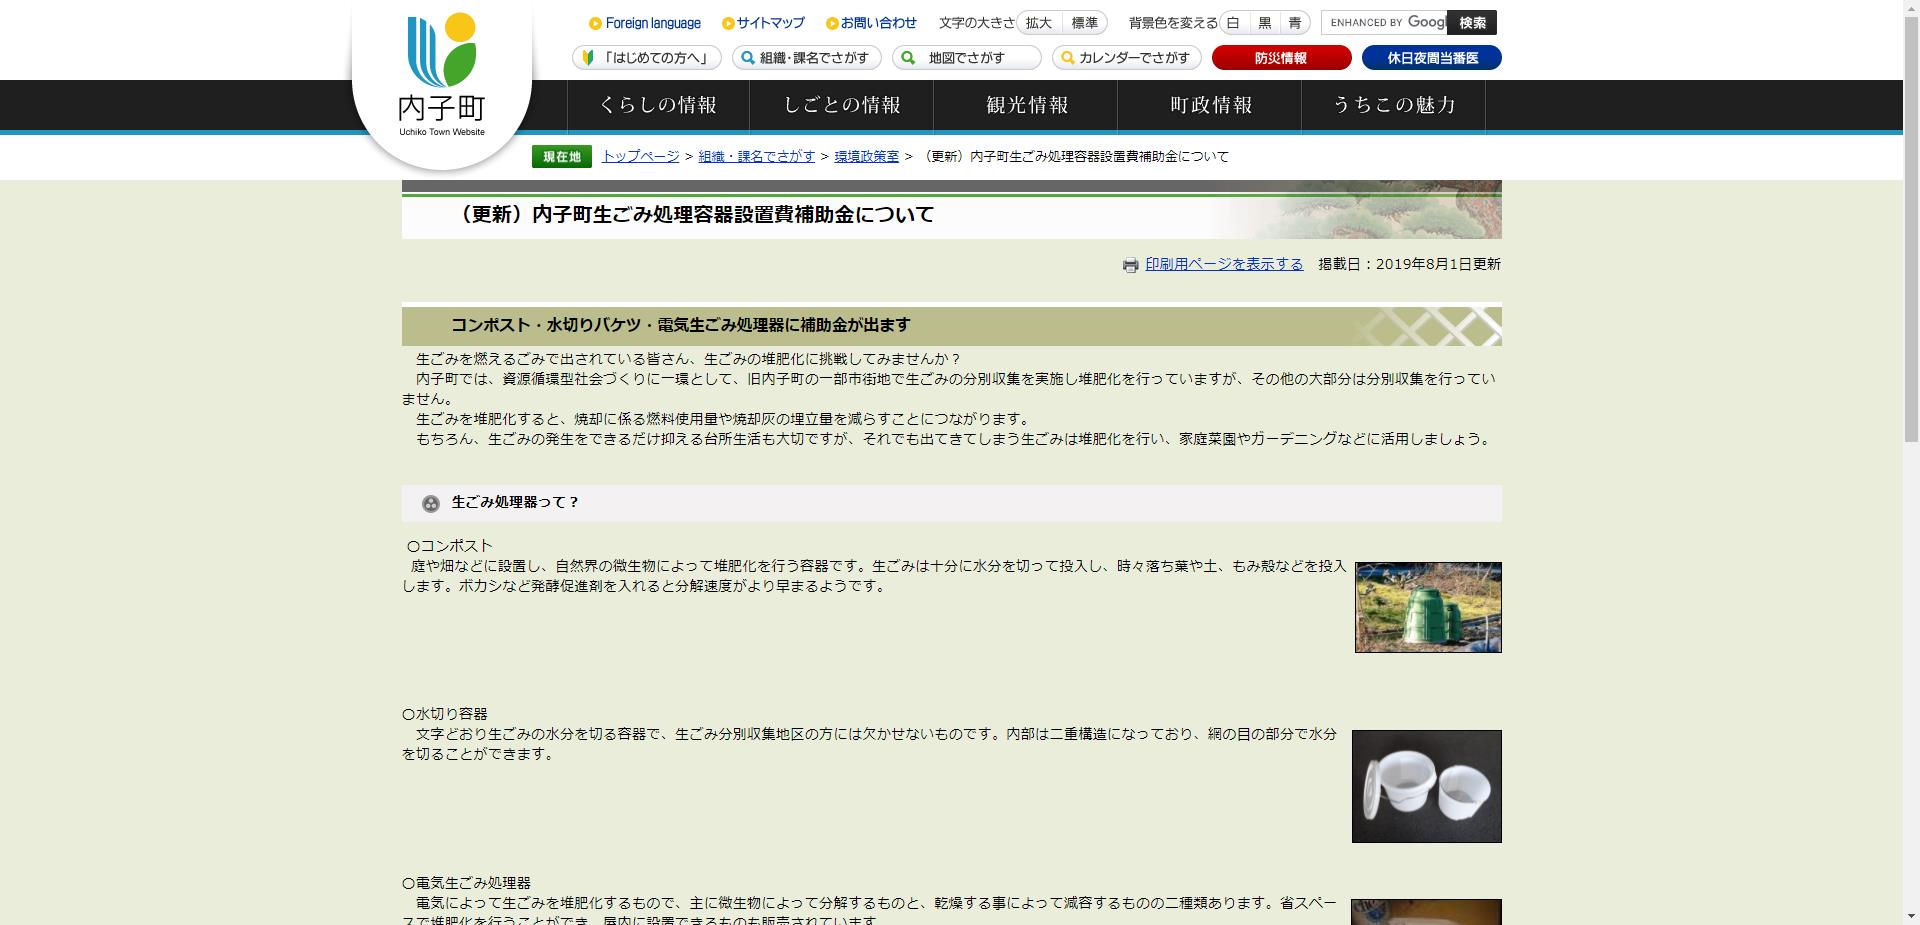Set background color to 黒

point(1265,22)
